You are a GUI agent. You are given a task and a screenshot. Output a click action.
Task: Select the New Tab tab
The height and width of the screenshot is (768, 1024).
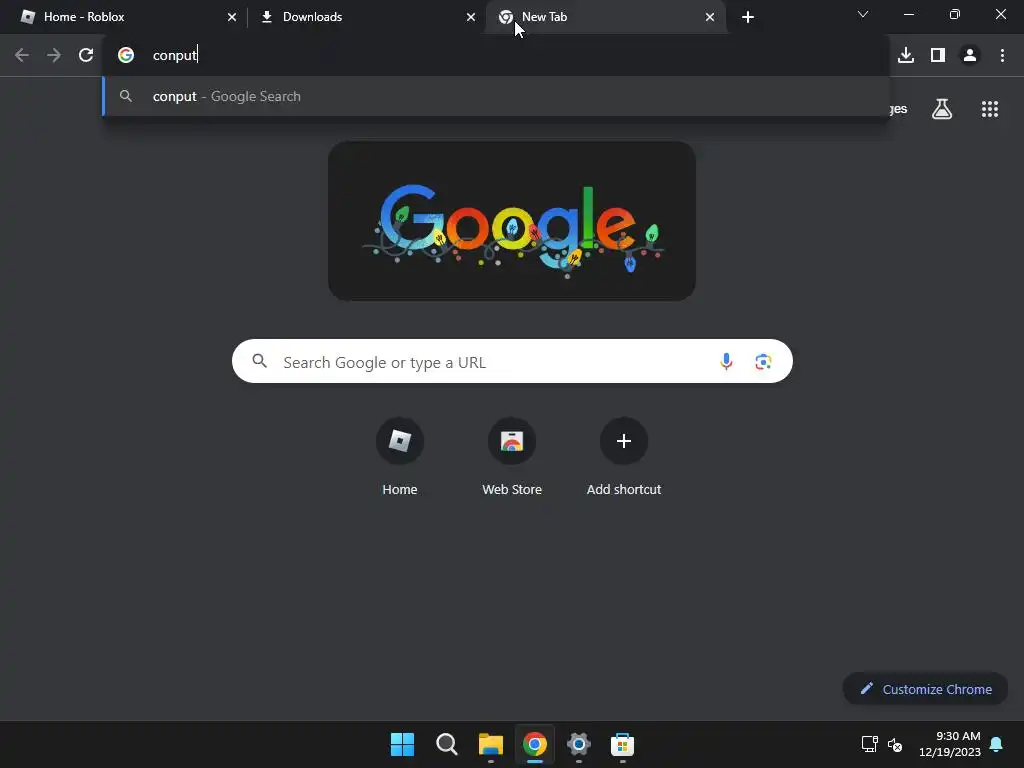pos(605,17)
